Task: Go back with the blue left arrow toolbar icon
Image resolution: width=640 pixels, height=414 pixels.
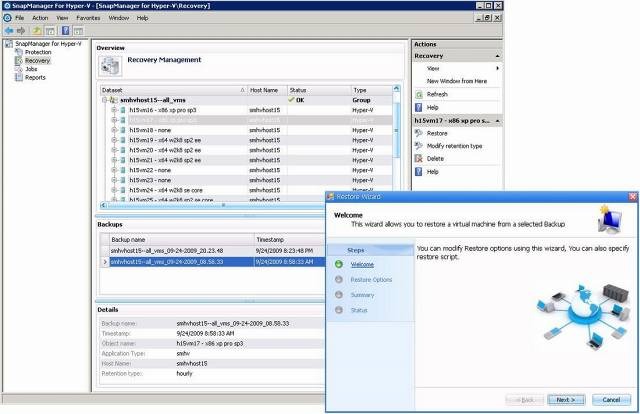Action: click(9, 31)
